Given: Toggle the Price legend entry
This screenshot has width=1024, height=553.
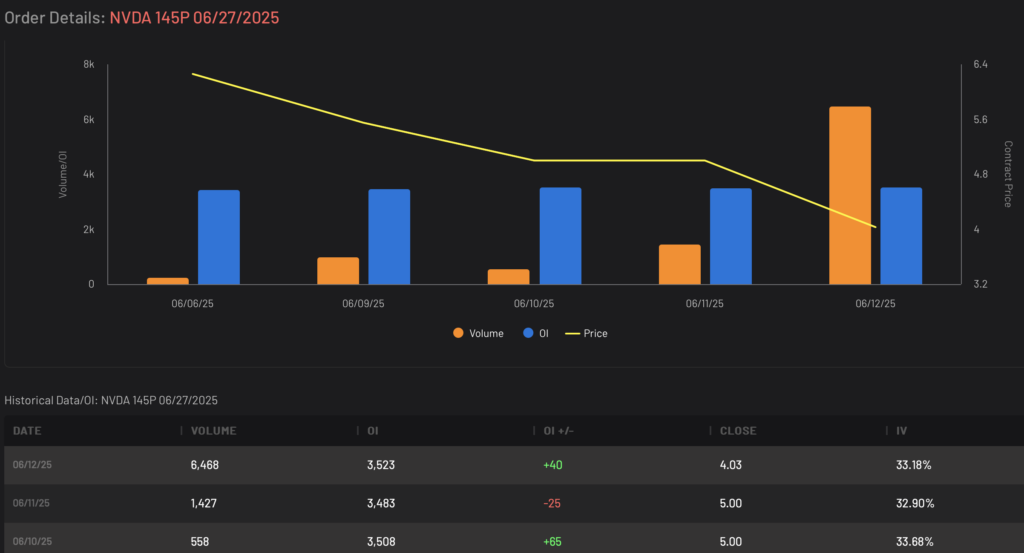Looking at the screenshot, I should pyautogui.click(x=586, y=333).
